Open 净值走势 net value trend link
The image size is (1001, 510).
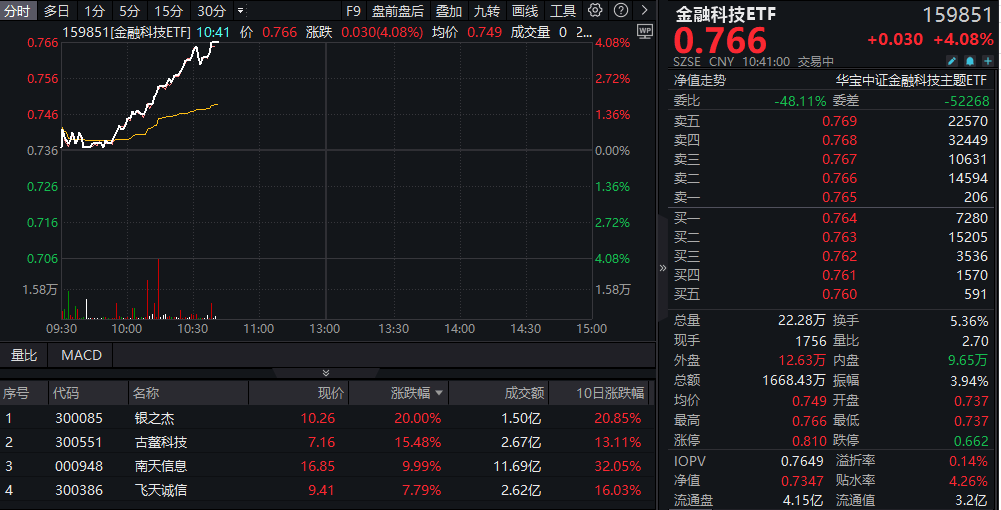pos(699,80)
